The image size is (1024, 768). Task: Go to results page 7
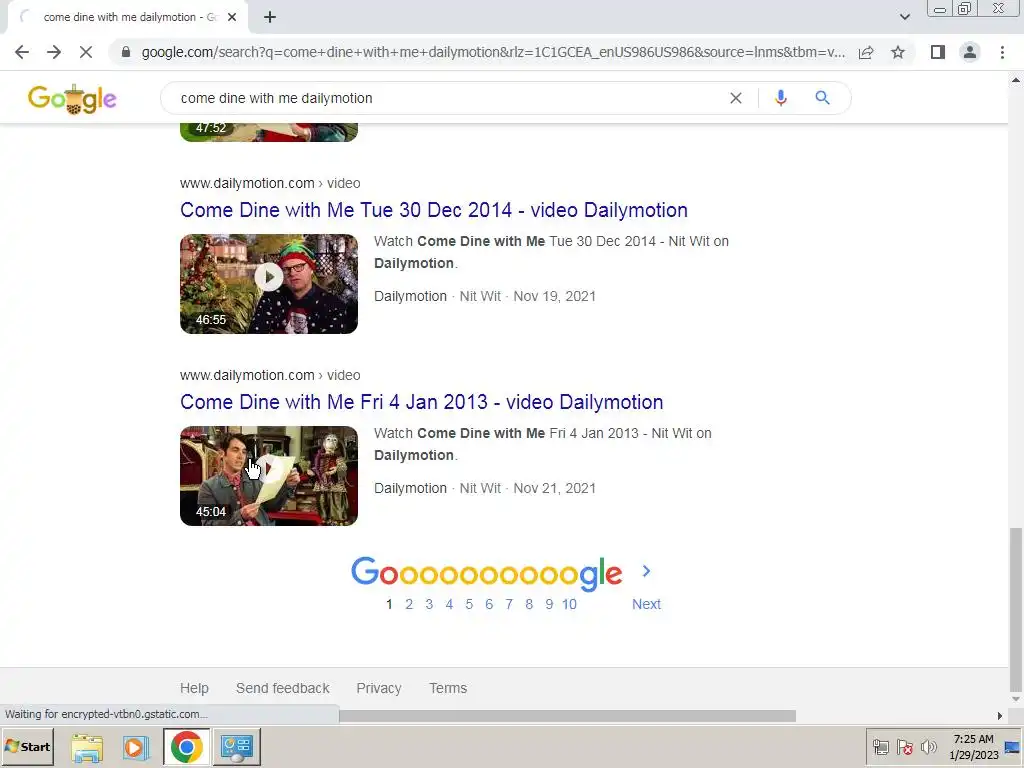509,605
